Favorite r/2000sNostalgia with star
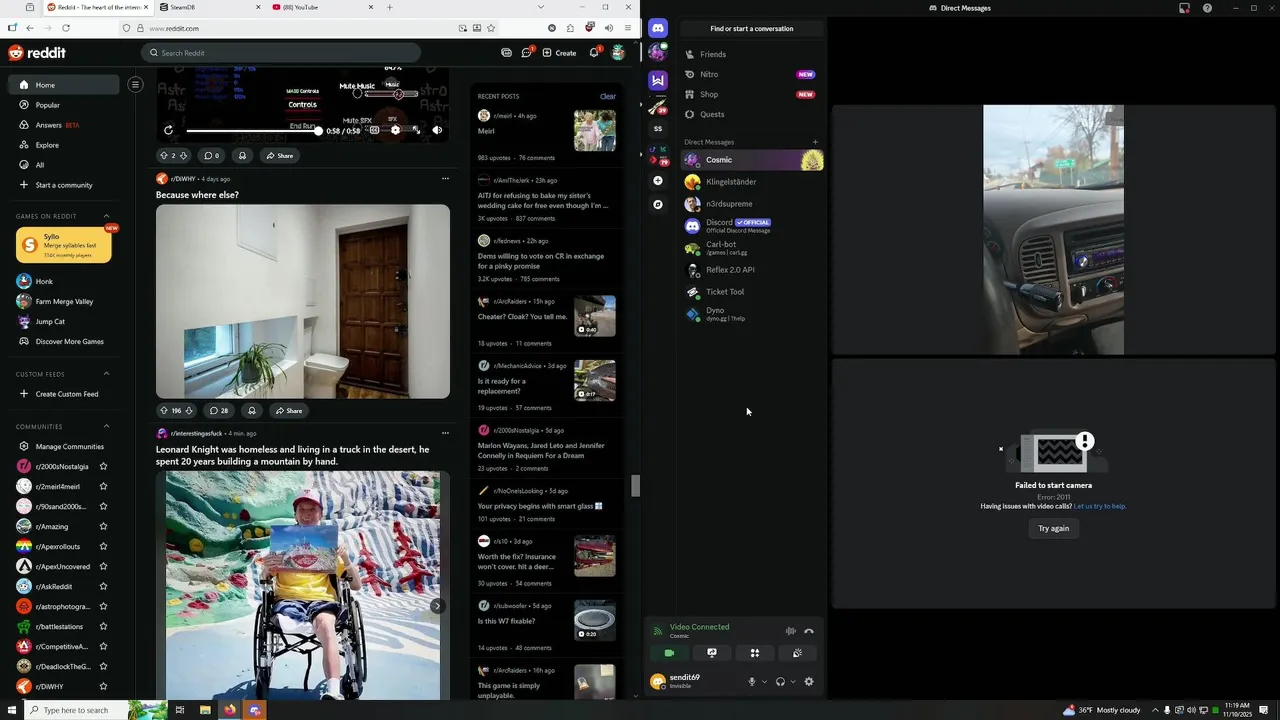 point(103,467)
